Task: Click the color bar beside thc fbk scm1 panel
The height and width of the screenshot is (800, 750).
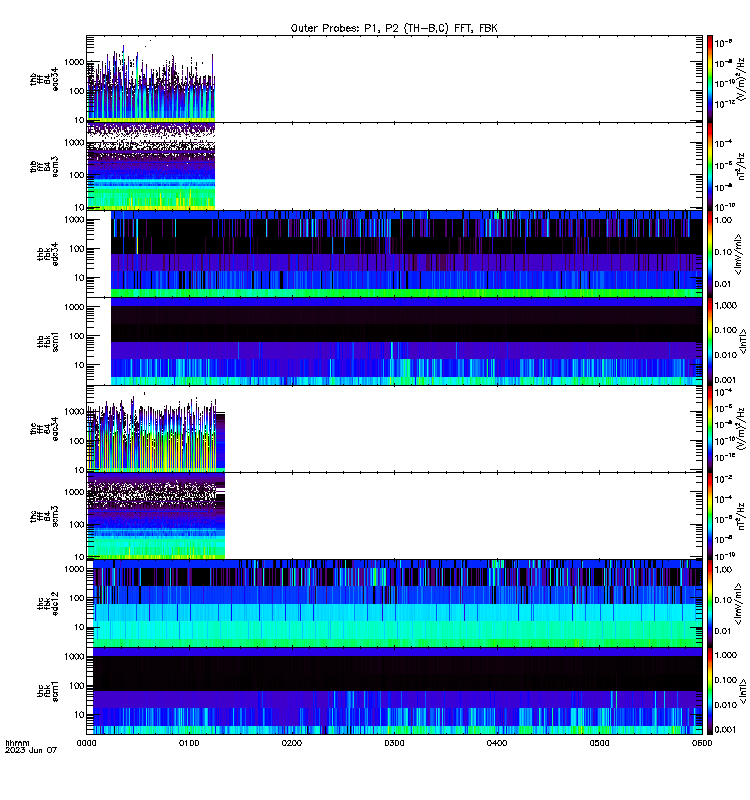Action: click(710, 691)
